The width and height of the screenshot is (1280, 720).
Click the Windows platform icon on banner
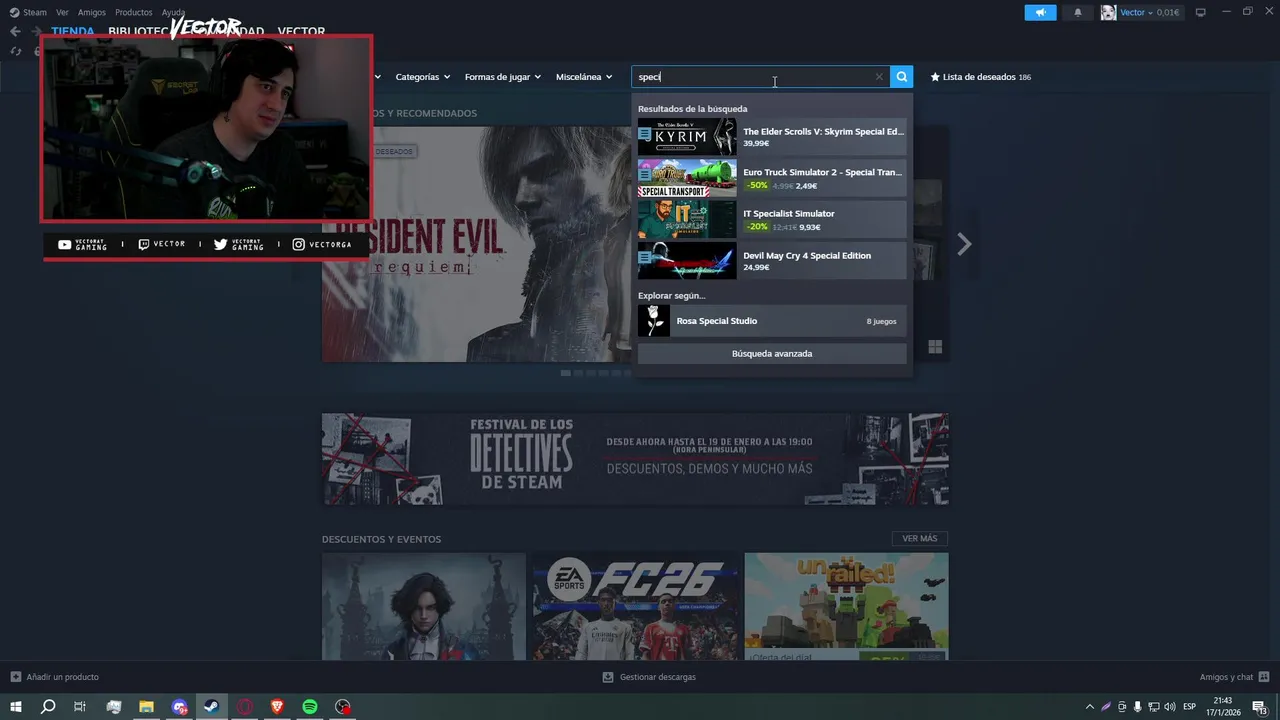(935, 347)
